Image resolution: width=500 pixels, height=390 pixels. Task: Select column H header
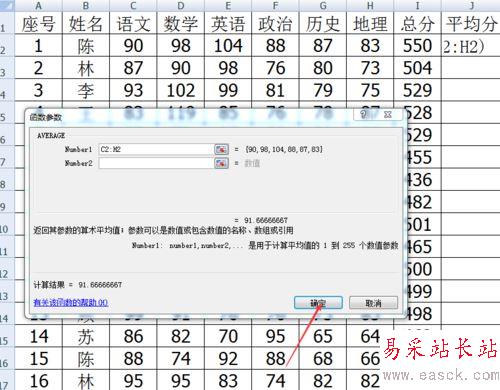pos(370,6)
